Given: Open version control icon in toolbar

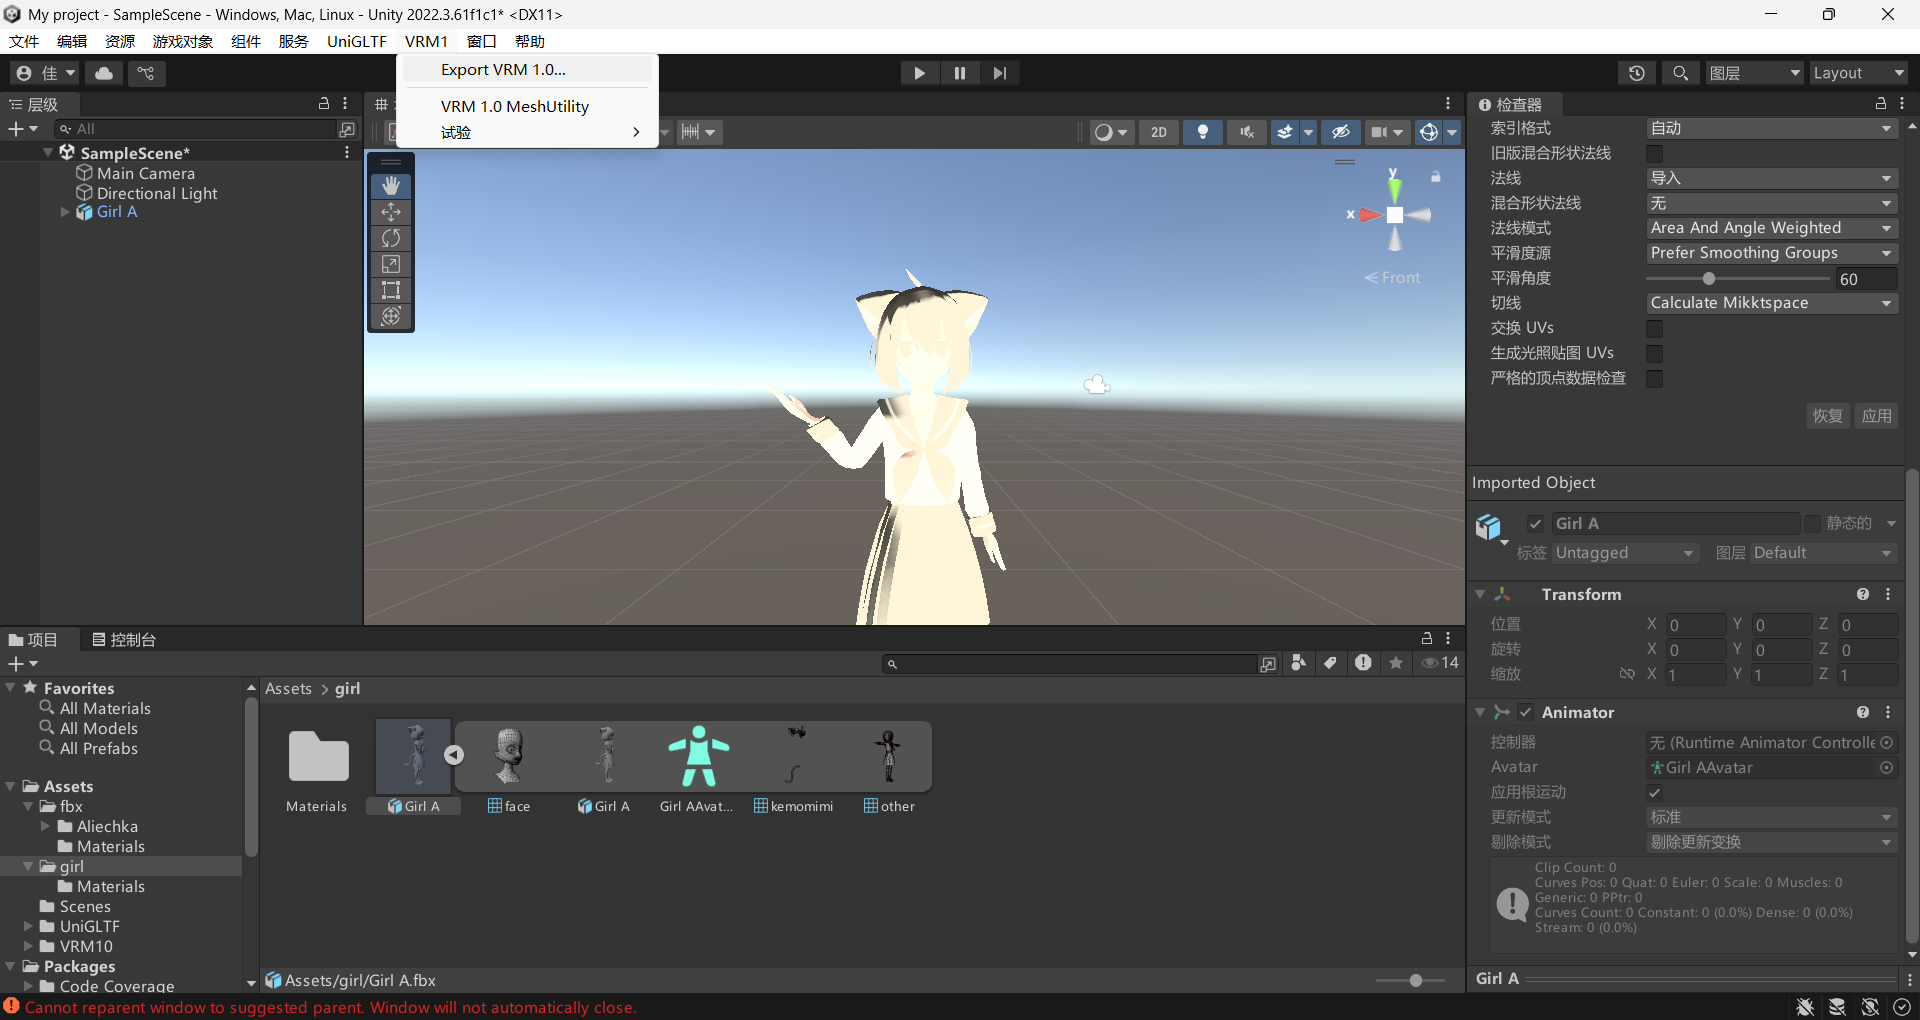Looking at the screenshot, I should coord(146,73).
